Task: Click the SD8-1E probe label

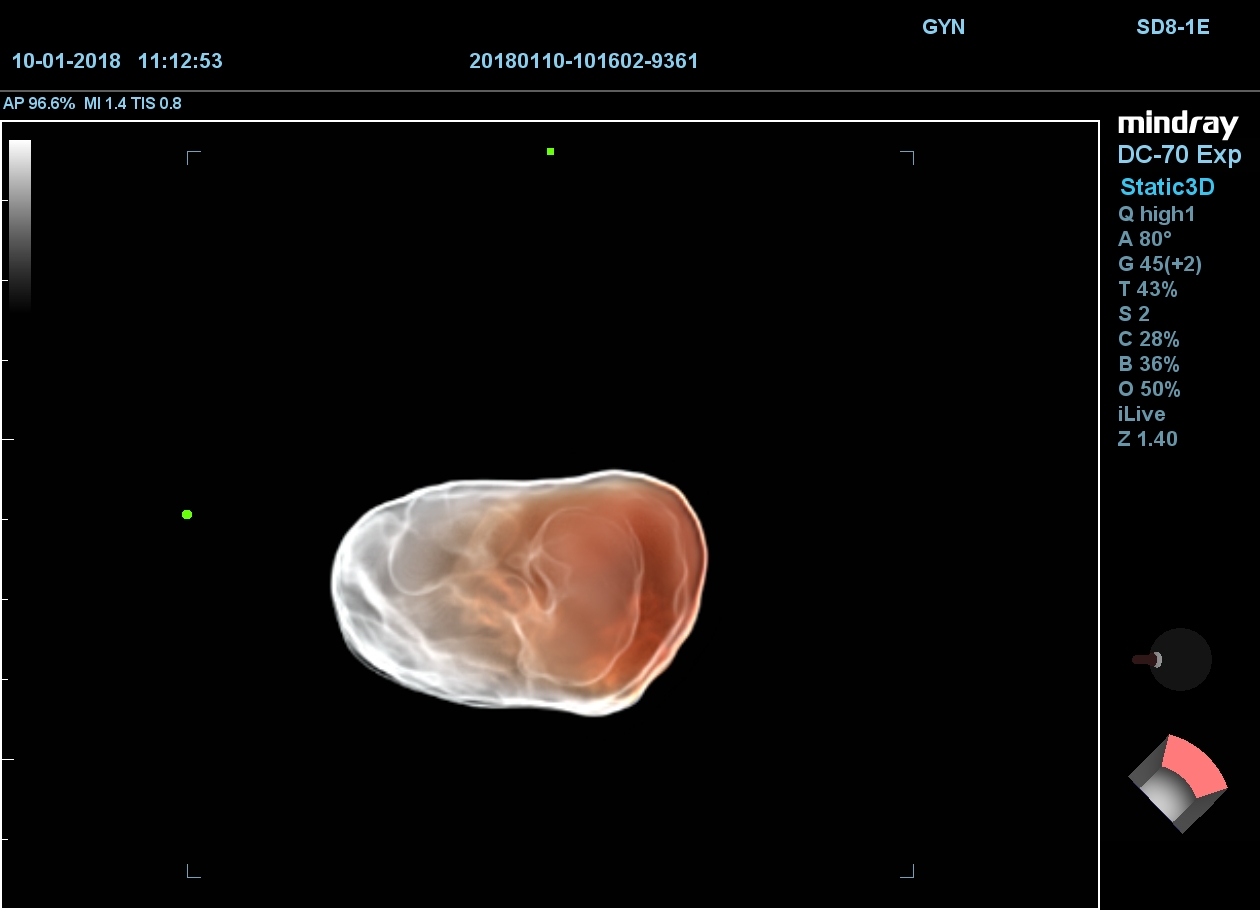Action: pos(1172,27)
